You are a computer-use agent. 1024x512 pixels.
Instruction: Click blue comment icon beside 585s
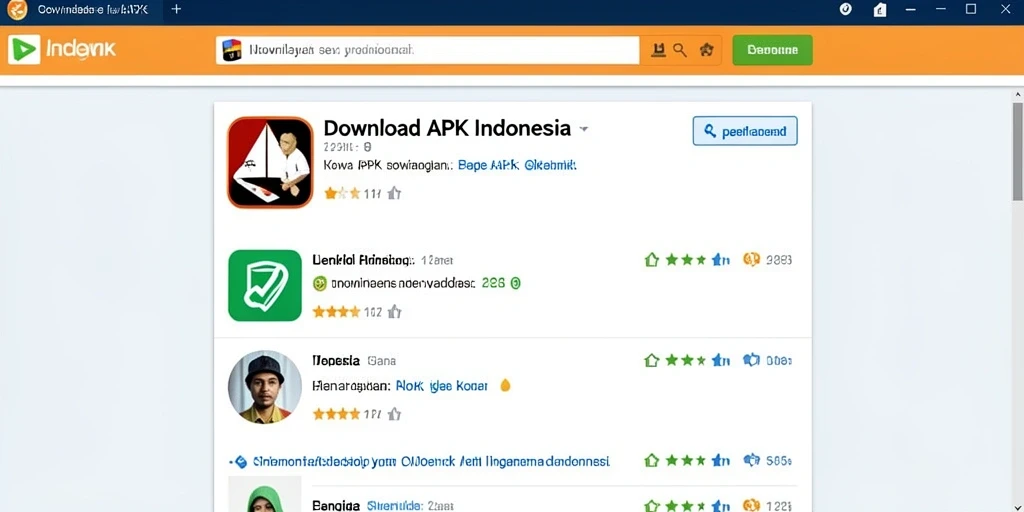click(752, 461)
